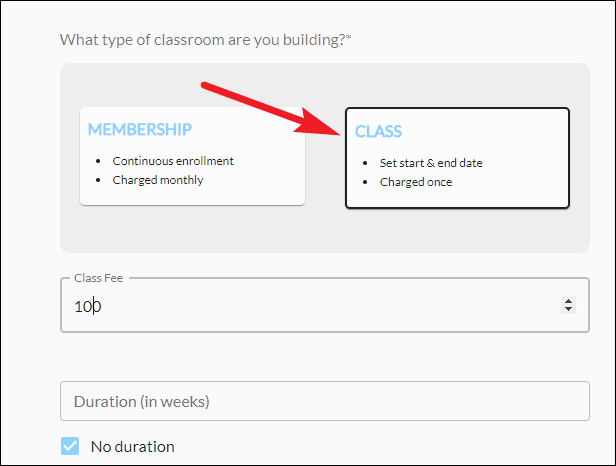Click the No duration label text
This screenshot has width=616, height=466.
[x=132, y=447]
